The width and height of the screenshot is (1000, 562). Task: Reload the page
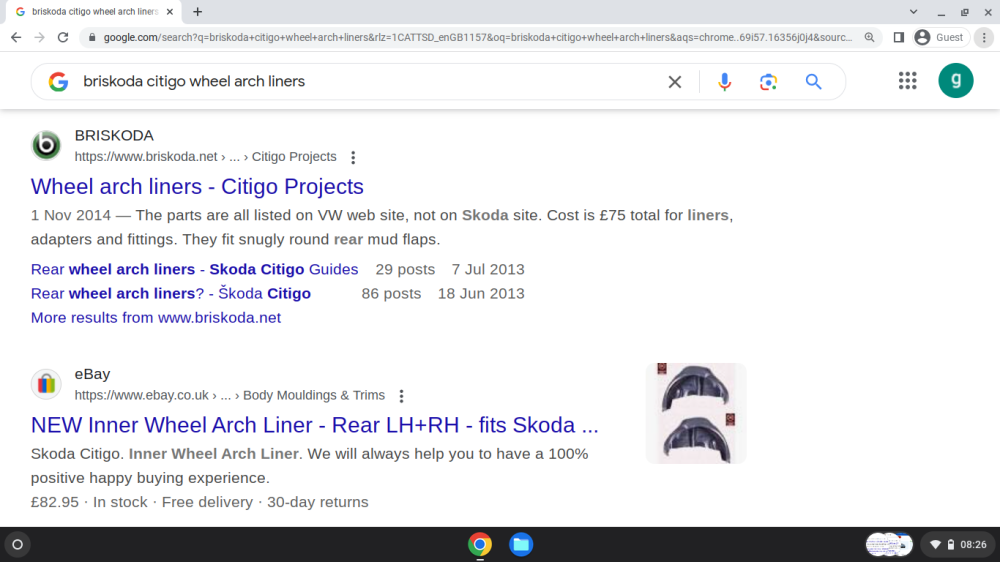pyautogui.click(x=62, y=38)
